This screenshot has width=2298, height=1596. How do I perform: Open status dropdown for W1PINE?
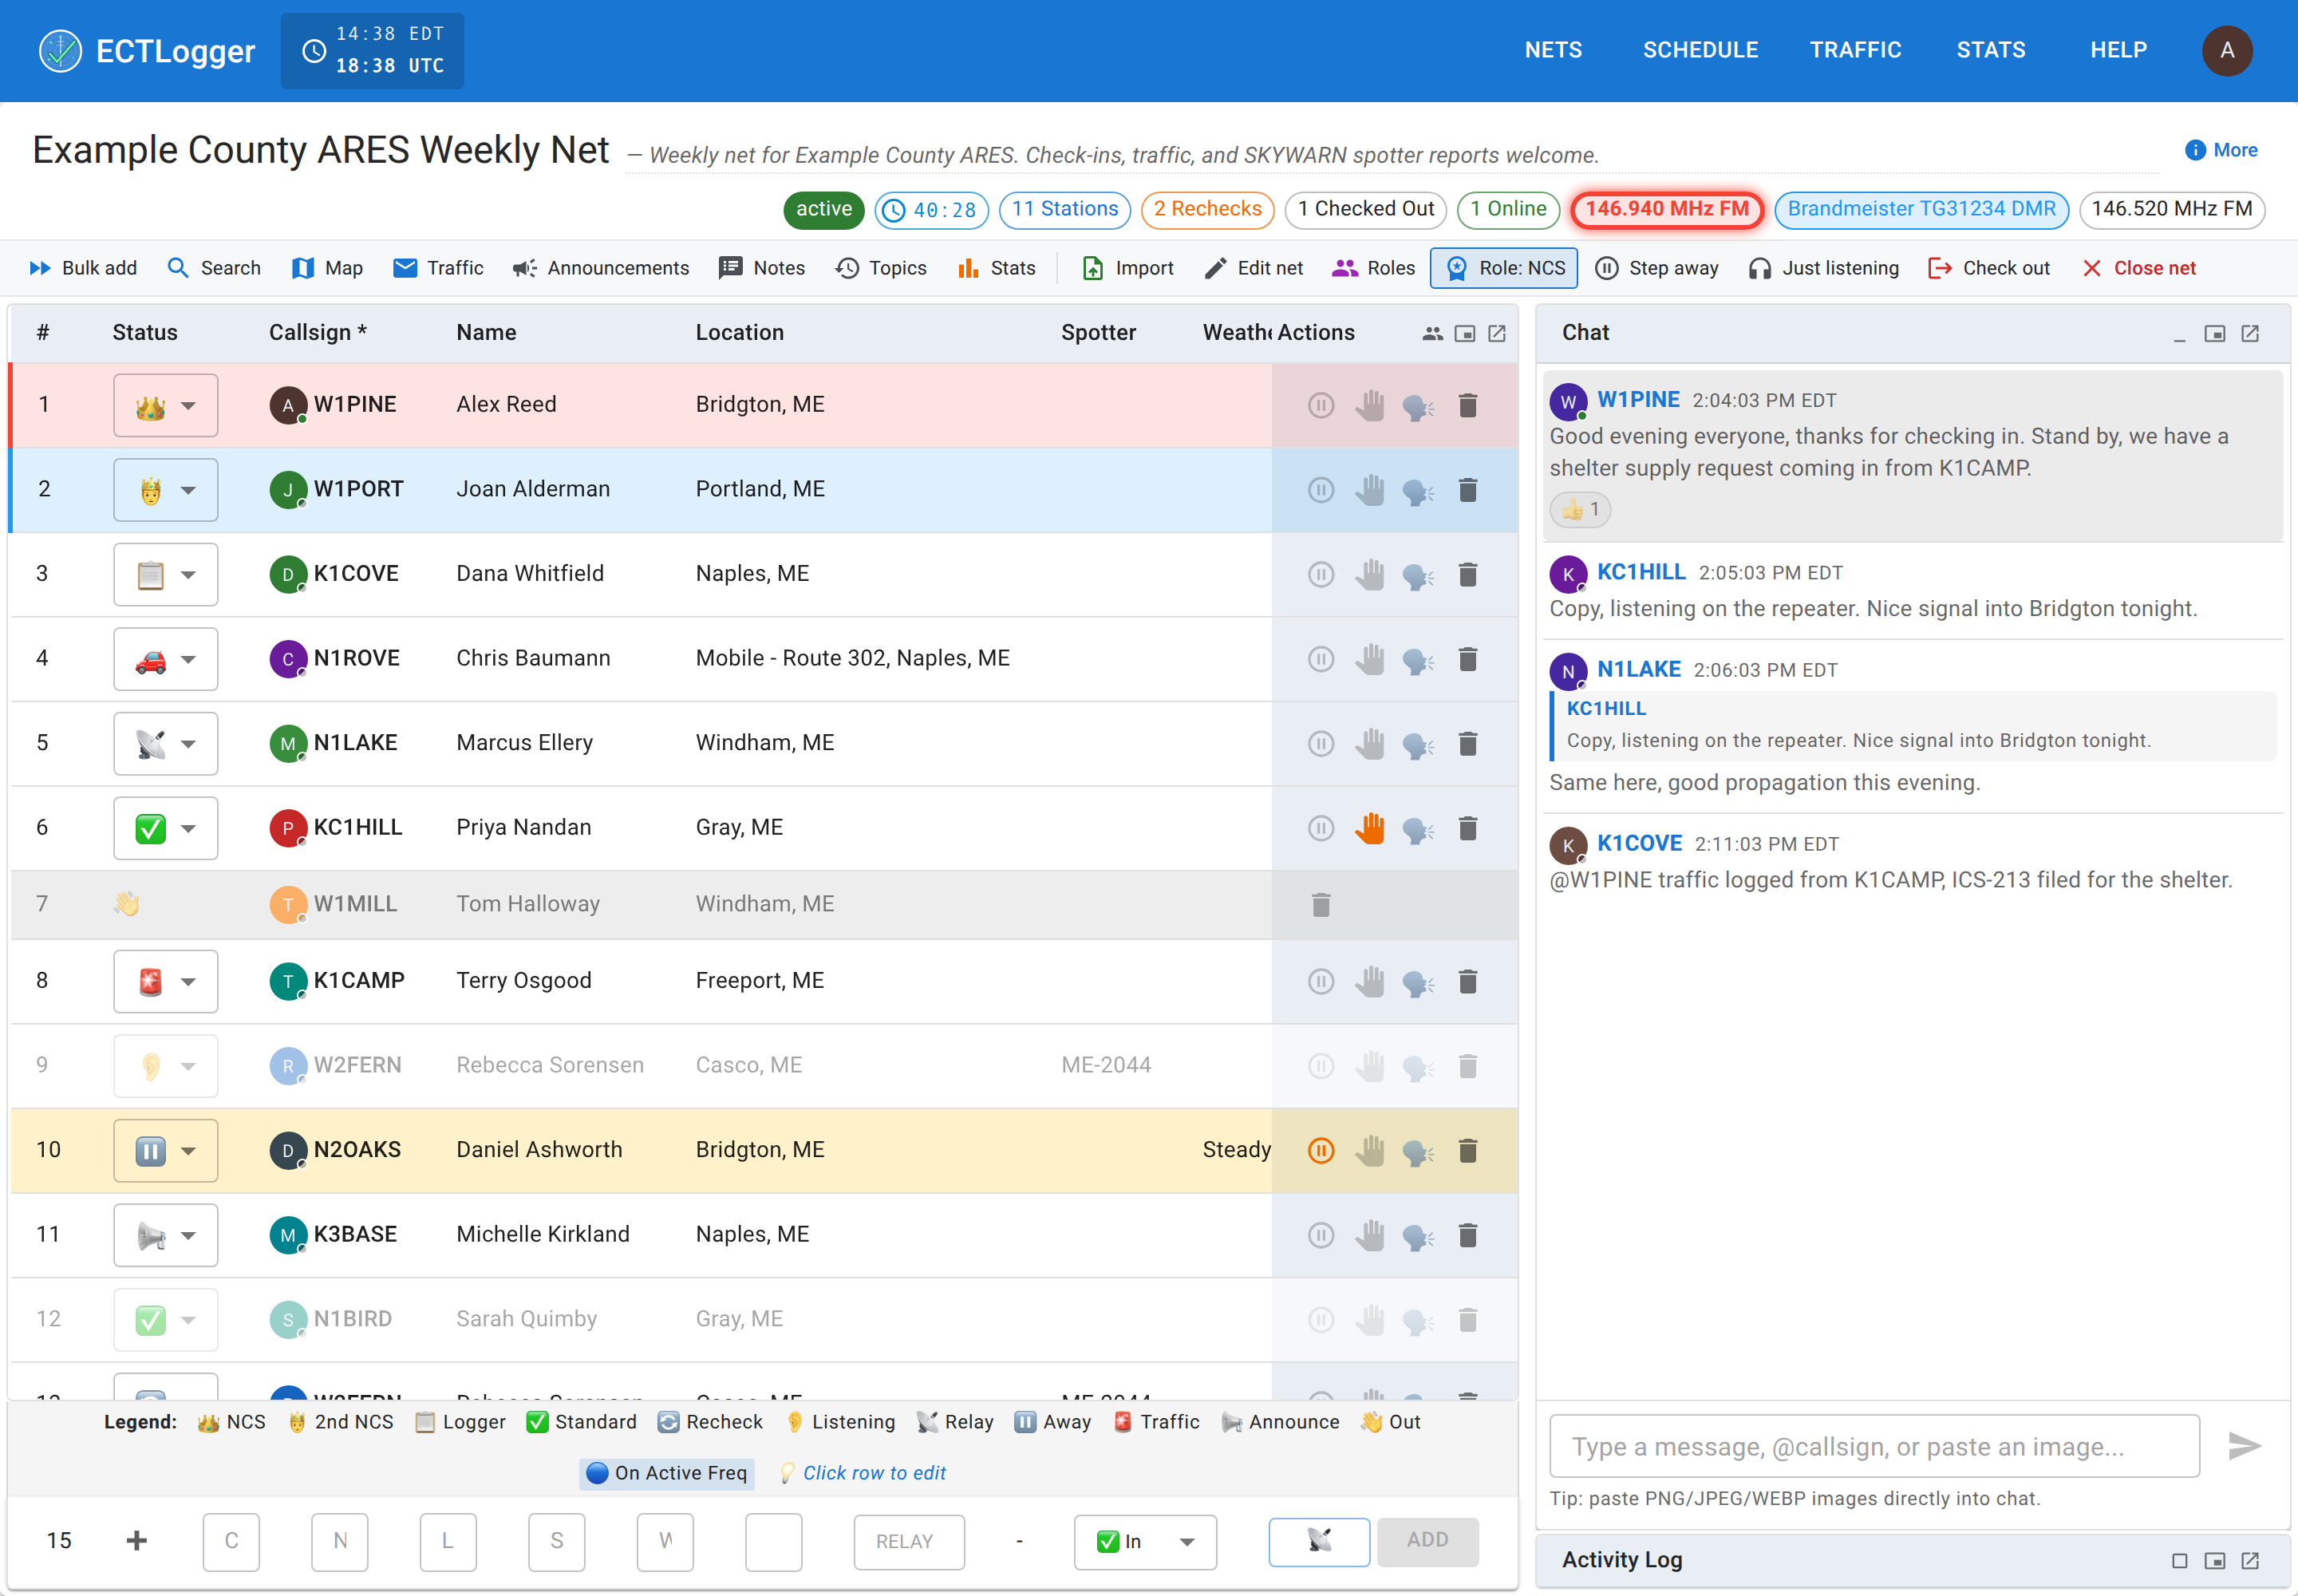point(166,405)
